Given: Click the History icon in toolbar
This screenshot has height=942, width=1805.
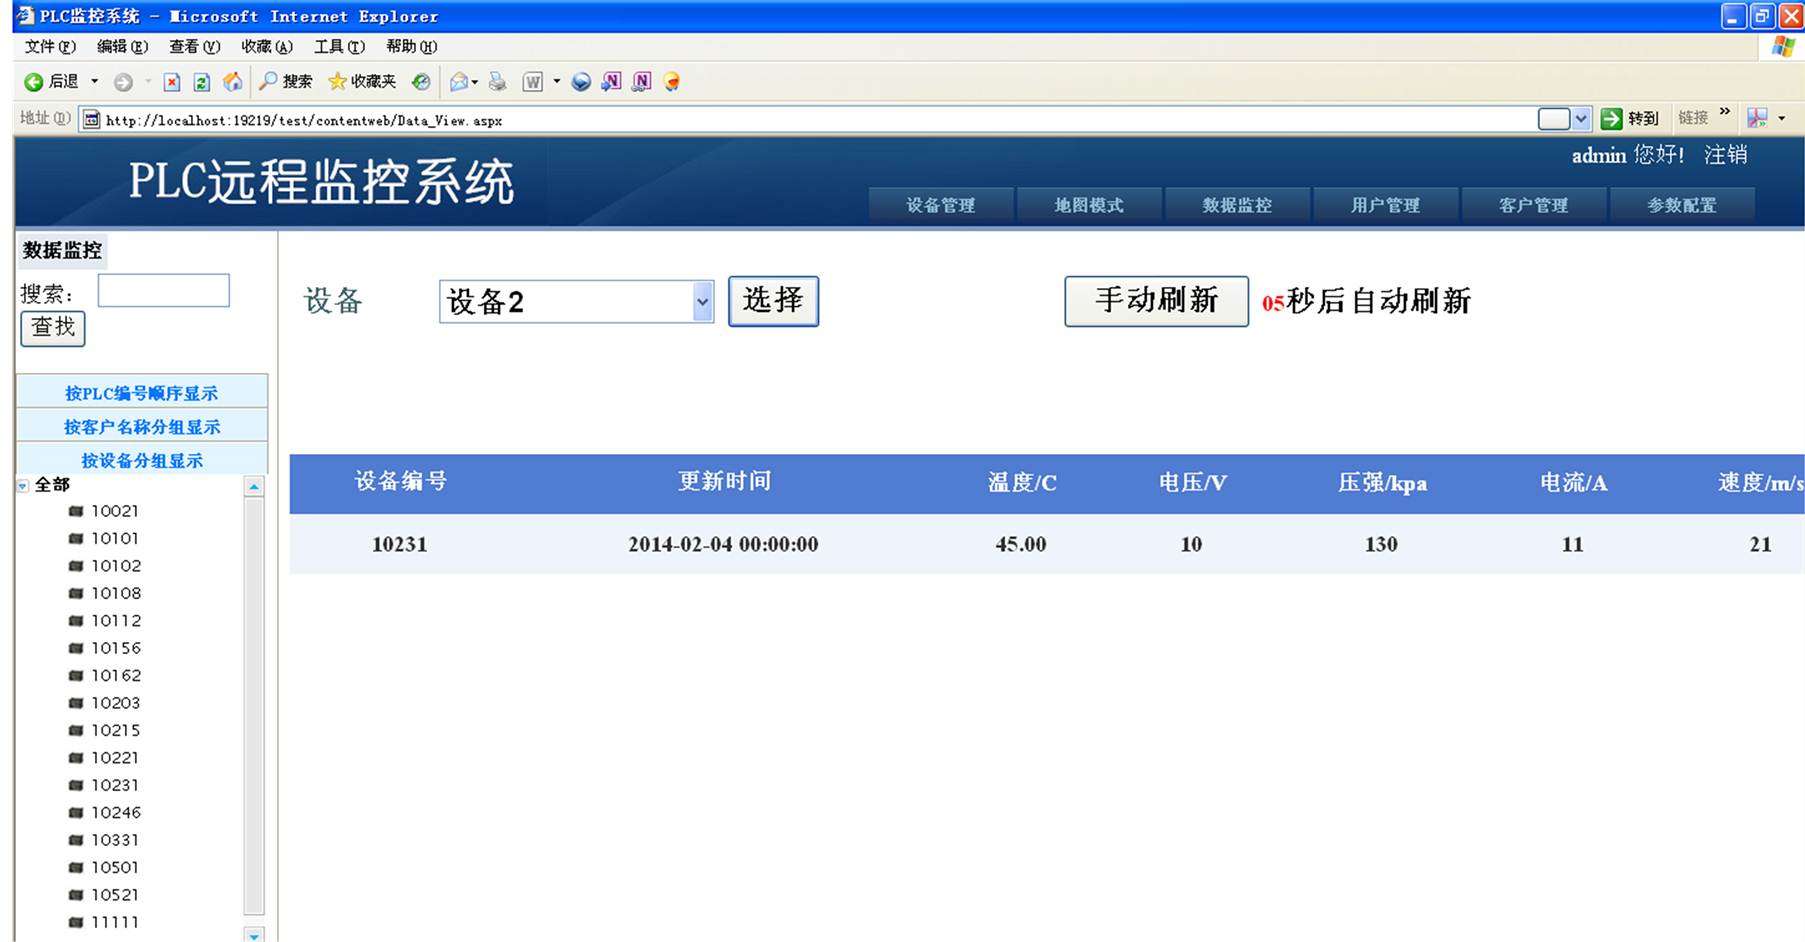Looking at the screenshot, I should (421, 82).
